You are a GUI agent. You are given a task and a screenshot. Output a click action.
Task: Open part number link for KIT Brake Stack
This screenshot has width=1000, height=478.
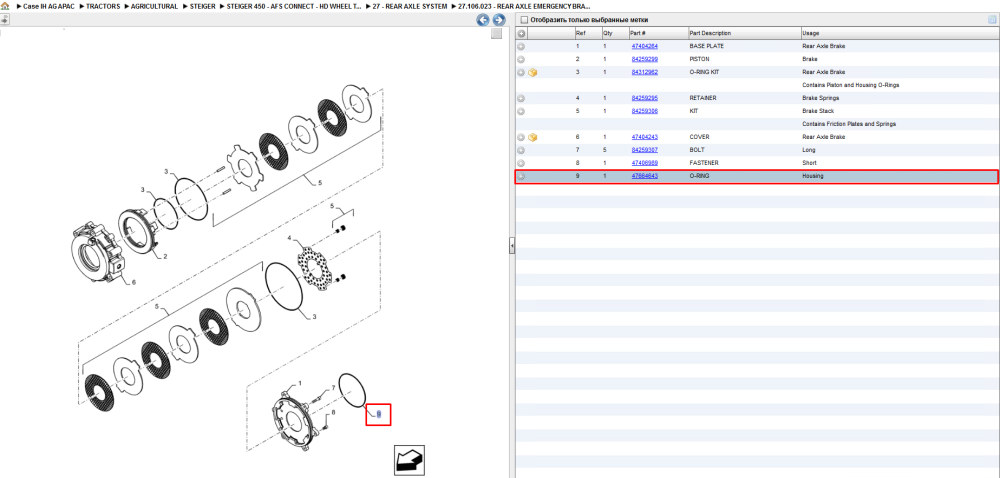(644, 112)
